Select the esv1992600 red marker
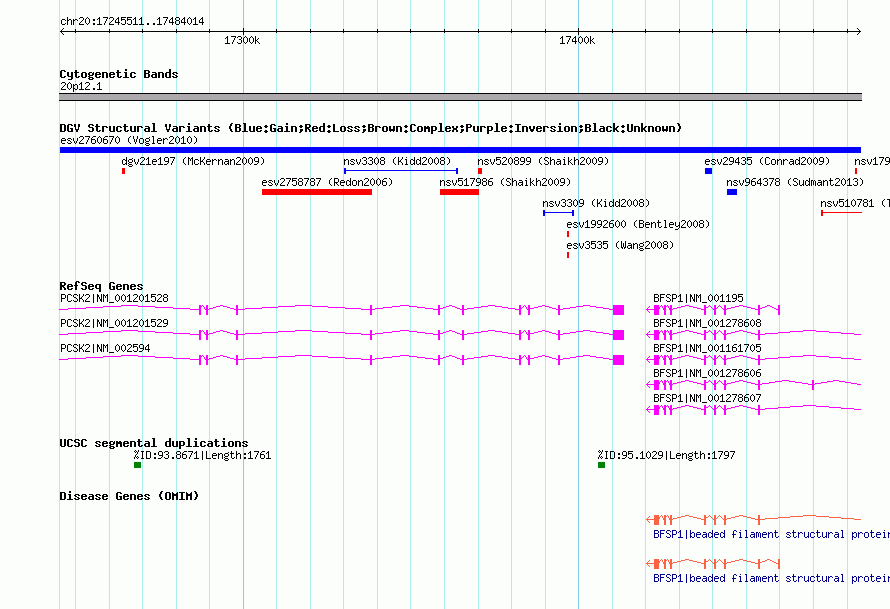890x609 pixels. (x=568, y=234)
